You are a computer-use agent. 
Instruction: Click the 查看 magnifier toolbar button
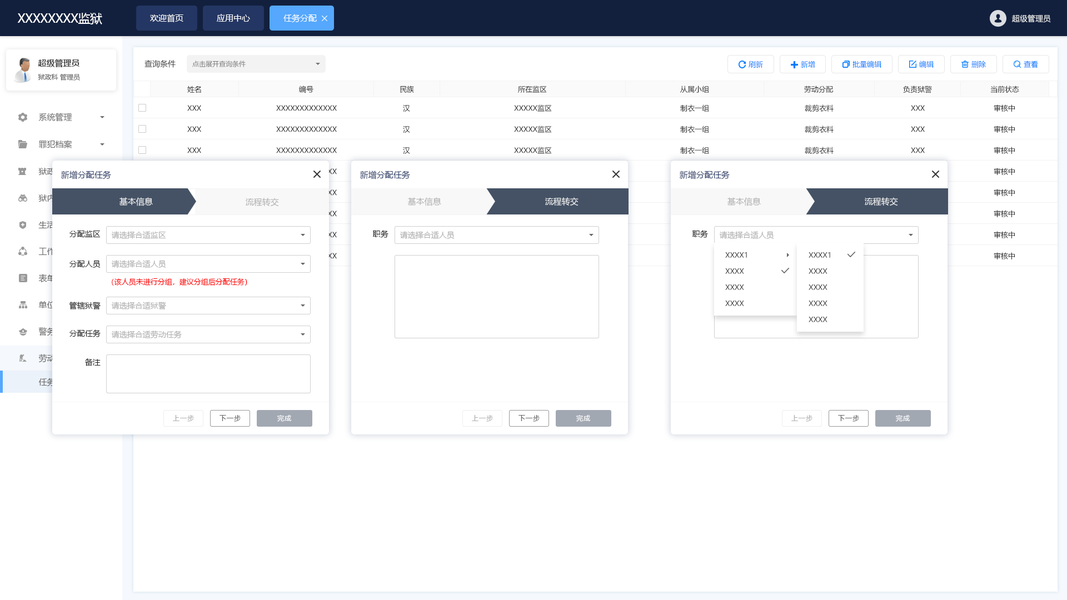pos(1025,64)
